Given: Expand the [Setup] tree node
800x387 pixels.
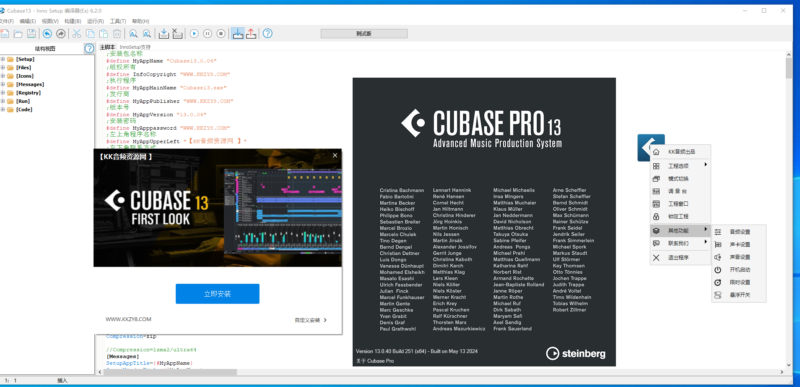Looking at the screenshot, I should (3, 59).
